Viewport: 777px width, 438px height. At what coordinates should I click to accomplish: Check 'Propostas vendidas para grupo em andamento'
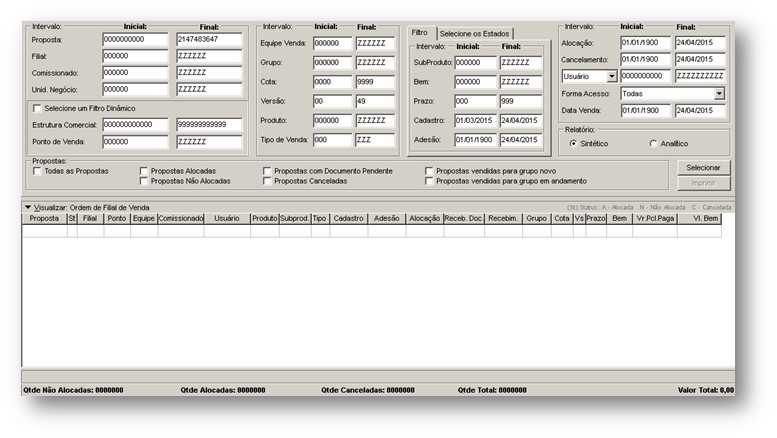click(x=429, y=181)
